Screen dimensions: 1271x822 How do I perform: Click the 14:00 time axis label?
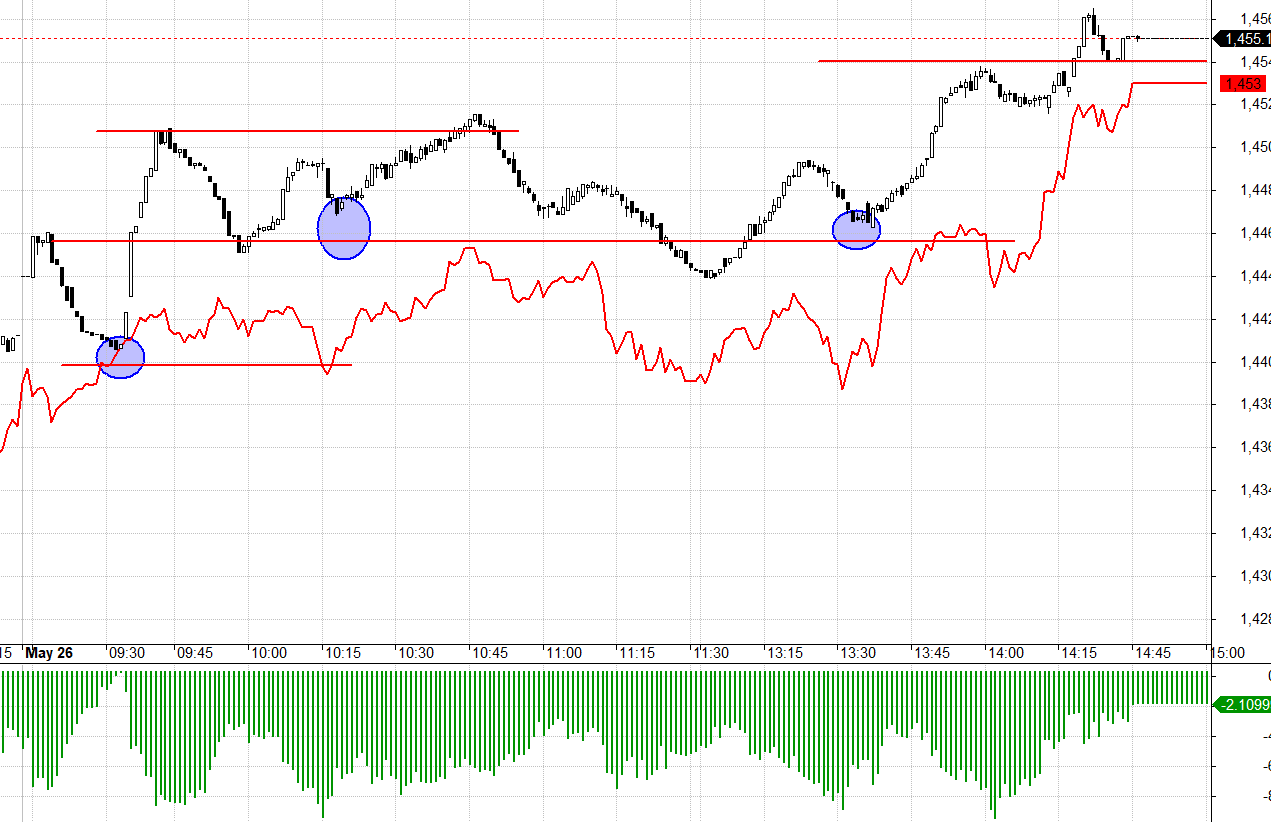click(x=1005, y=653)
